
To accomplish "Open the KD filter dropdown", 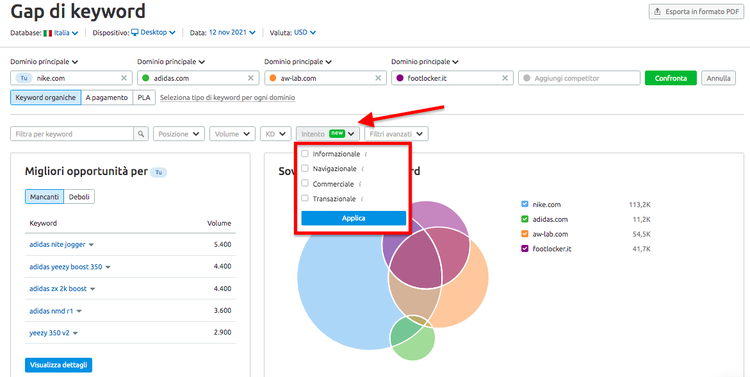I will 276,134.
